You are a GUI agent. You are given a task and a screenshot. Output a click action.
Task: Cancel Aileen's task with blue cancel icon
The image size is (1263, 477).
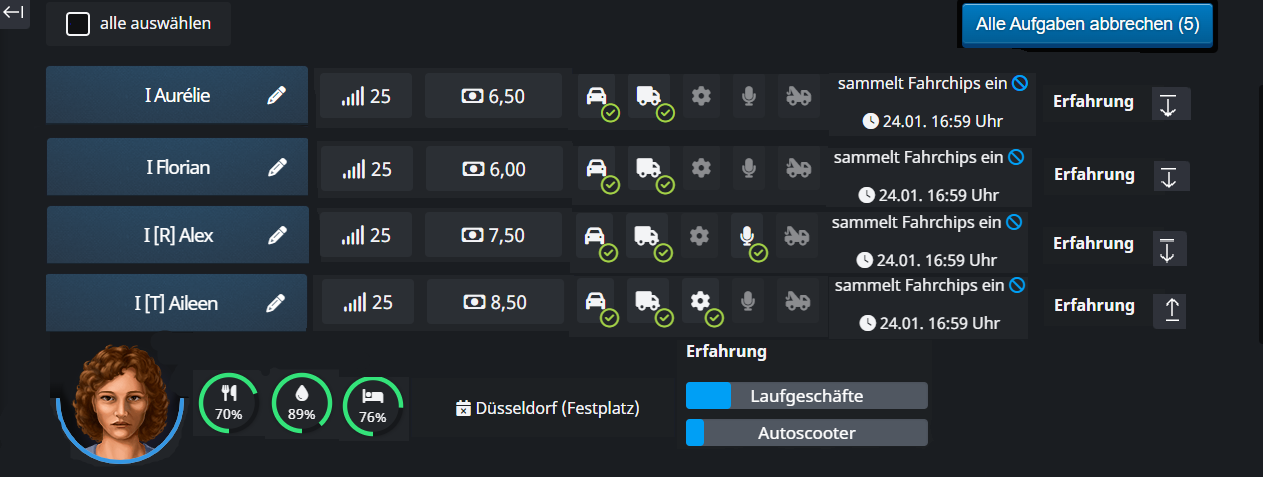1016,286
